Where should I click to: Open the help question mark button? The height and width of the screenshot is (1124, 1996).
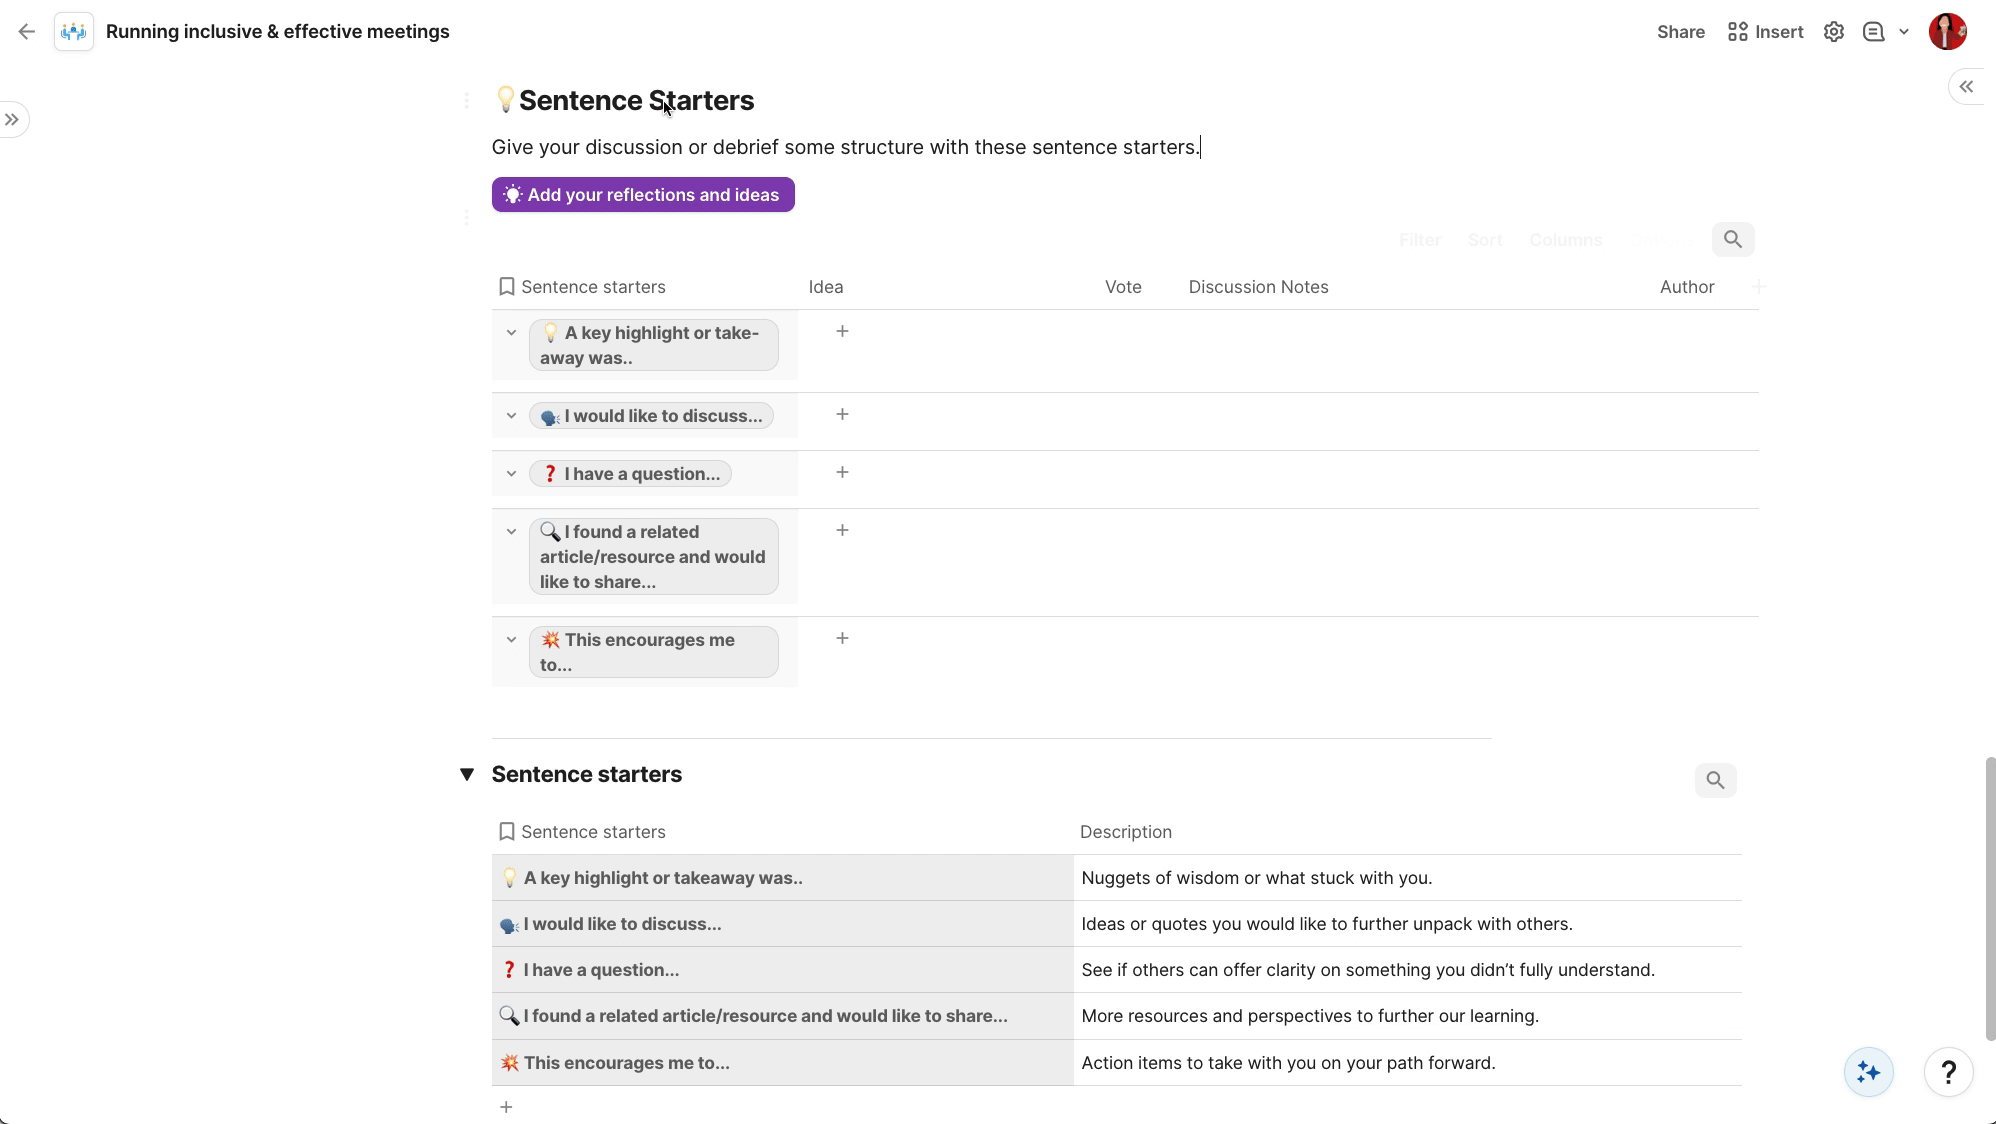point(1948,1072)
